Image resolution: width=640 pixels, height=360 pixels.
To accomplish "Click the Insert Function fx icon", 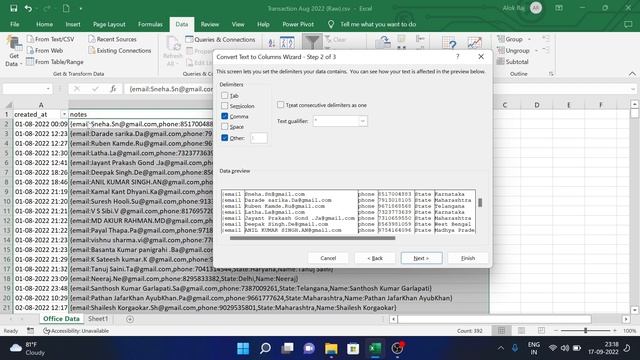I will coord(113,89).
